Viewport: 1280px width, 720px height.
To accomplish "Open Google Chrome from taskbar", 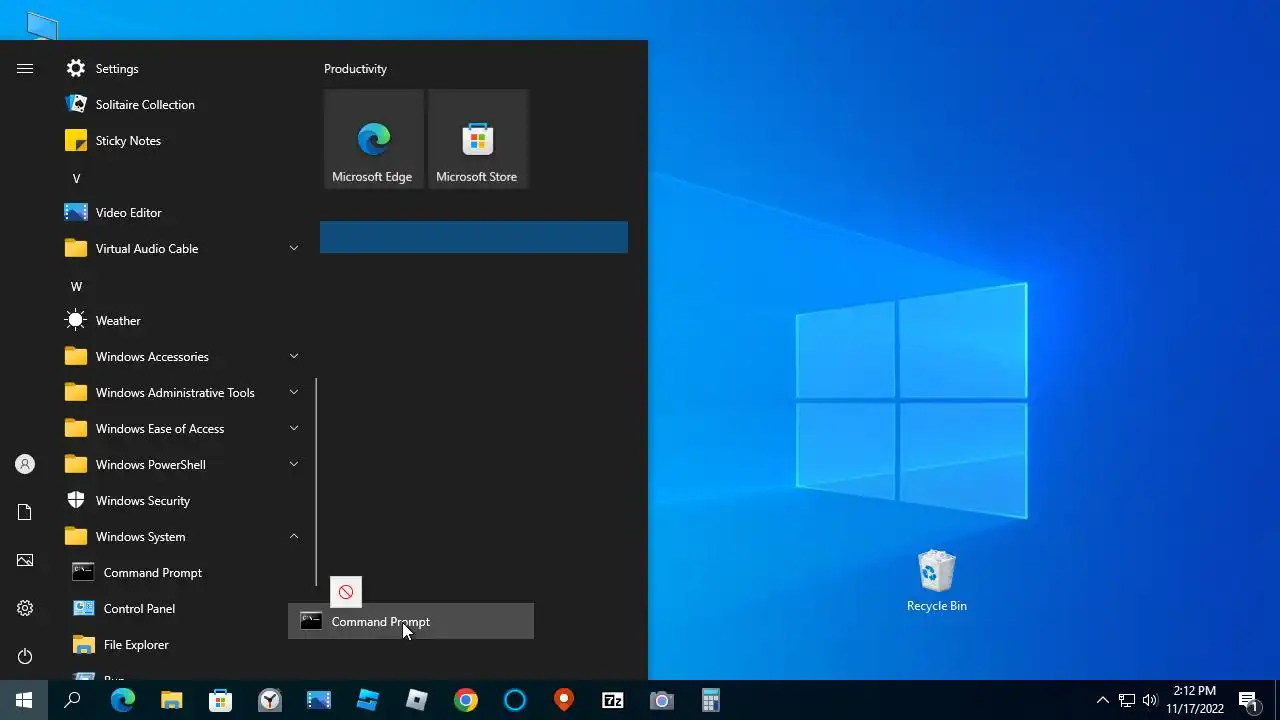I will (x=466, y=700).
